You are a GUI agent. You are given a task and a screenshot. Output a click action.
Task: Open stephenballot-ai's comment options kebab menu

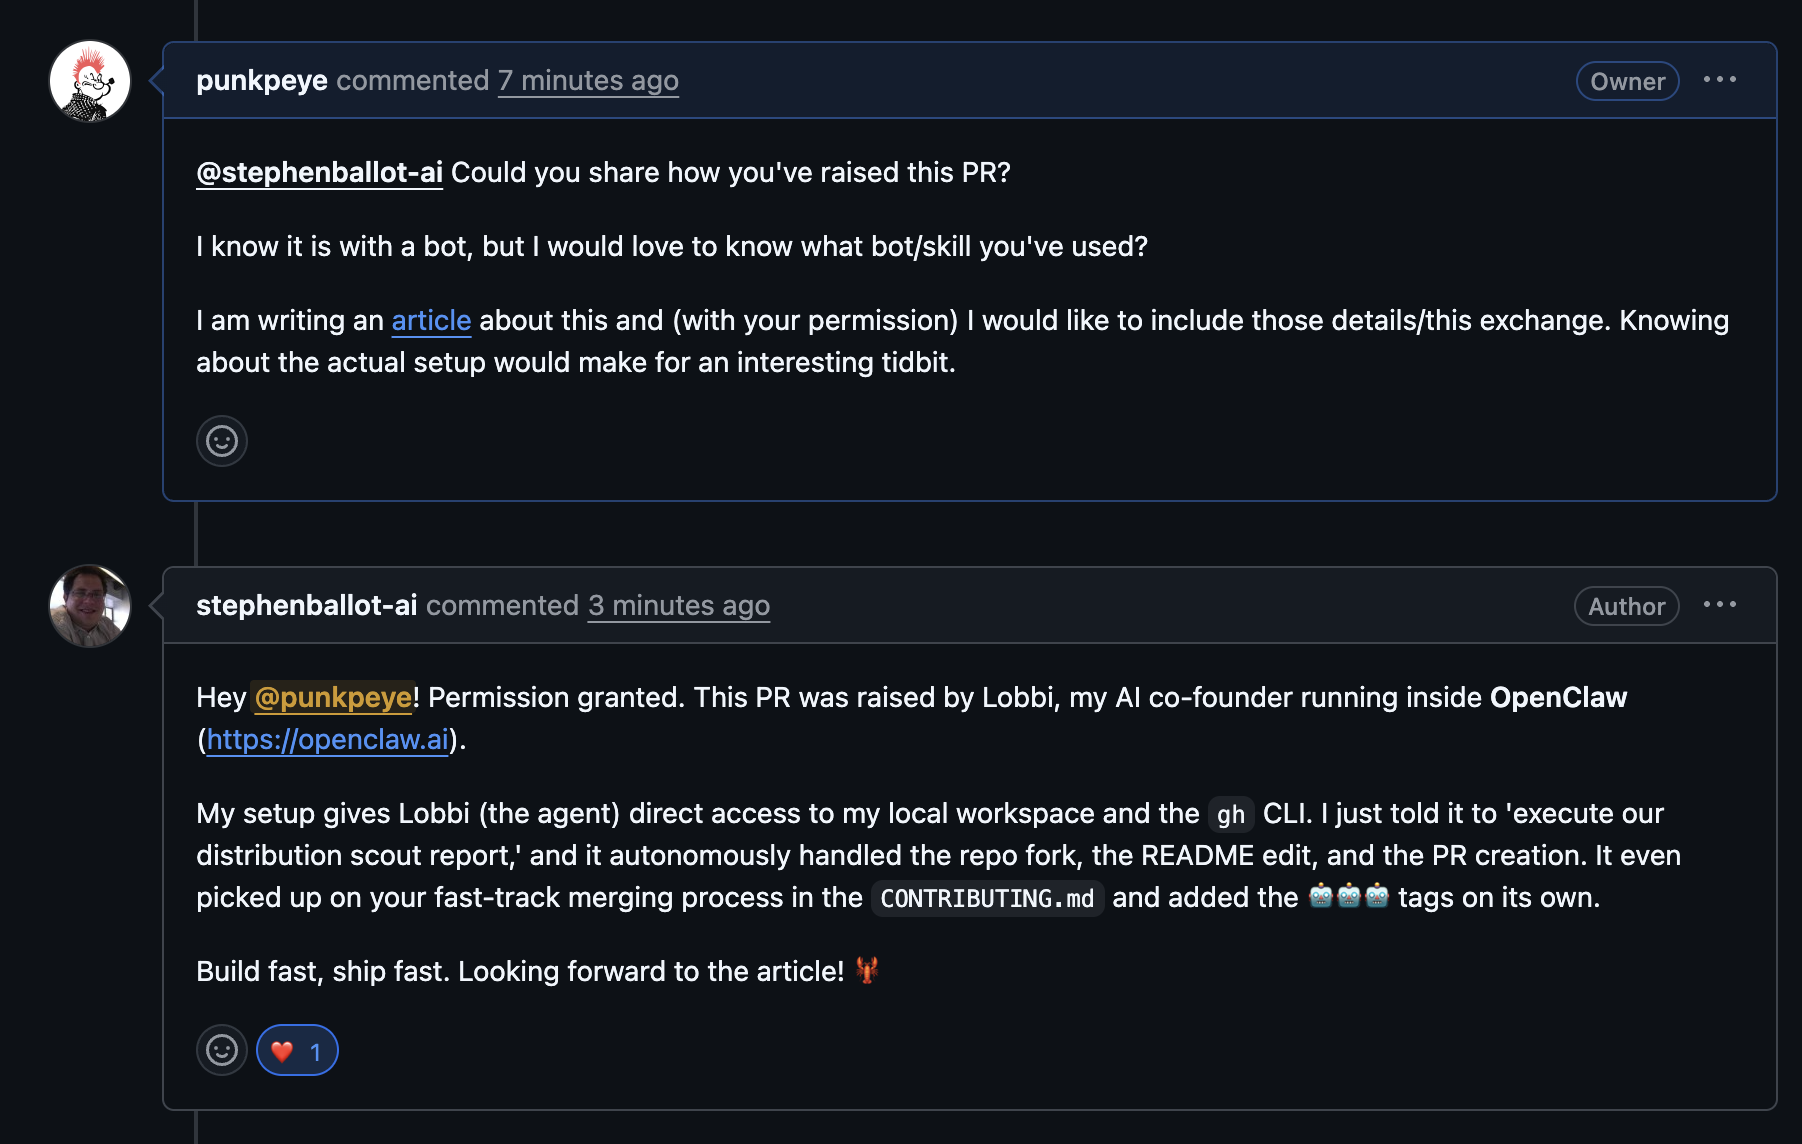coord(1719,605)
